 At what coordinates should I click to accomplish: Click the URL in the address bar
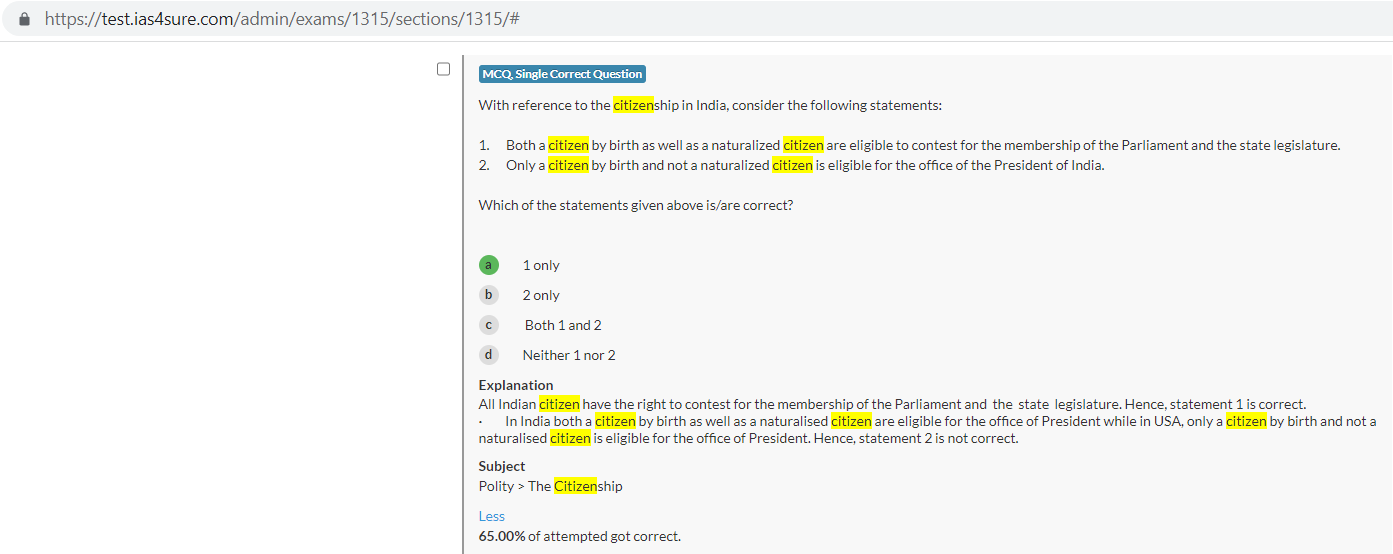pyautogui.click(x=281, y=19)
